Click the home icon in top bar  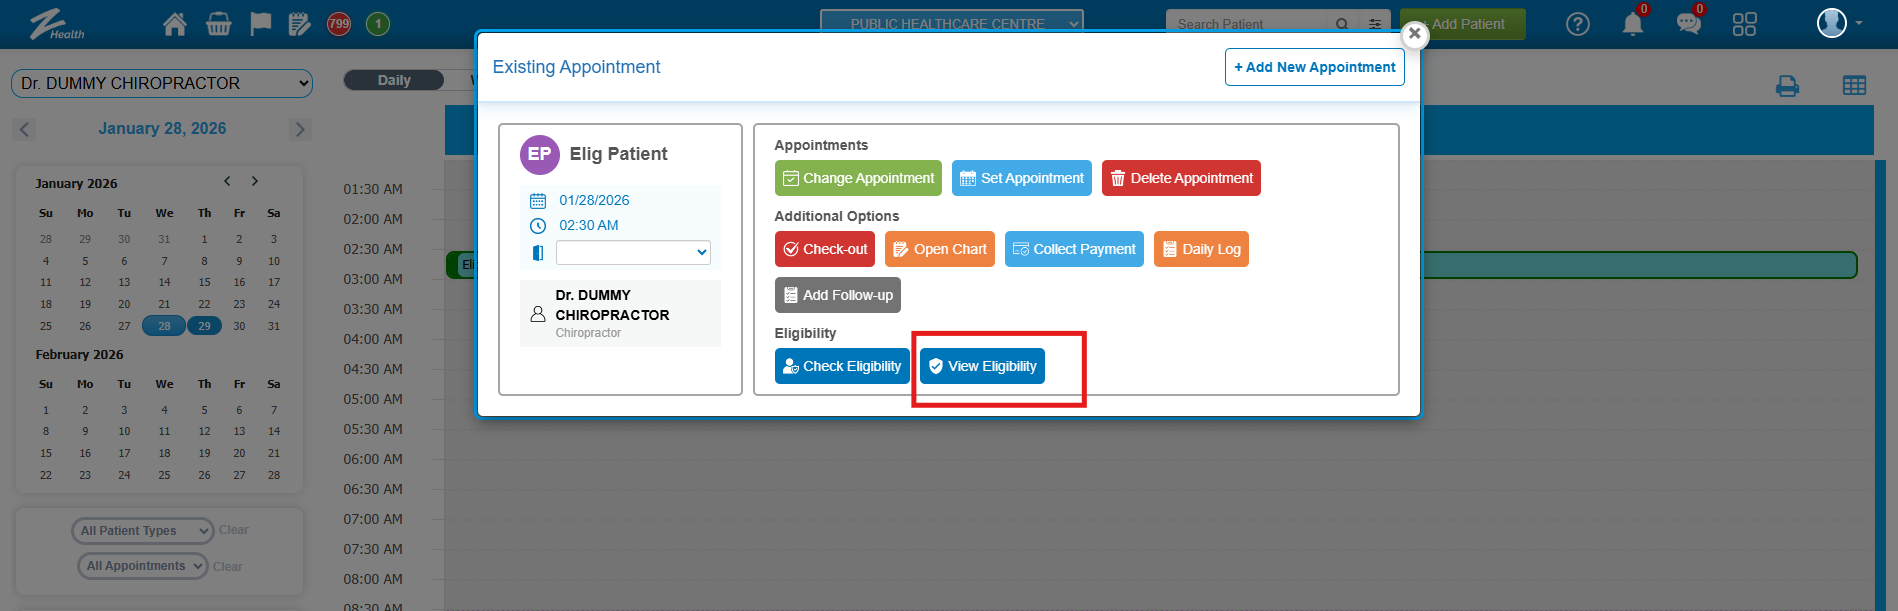[x=175, y=24]
